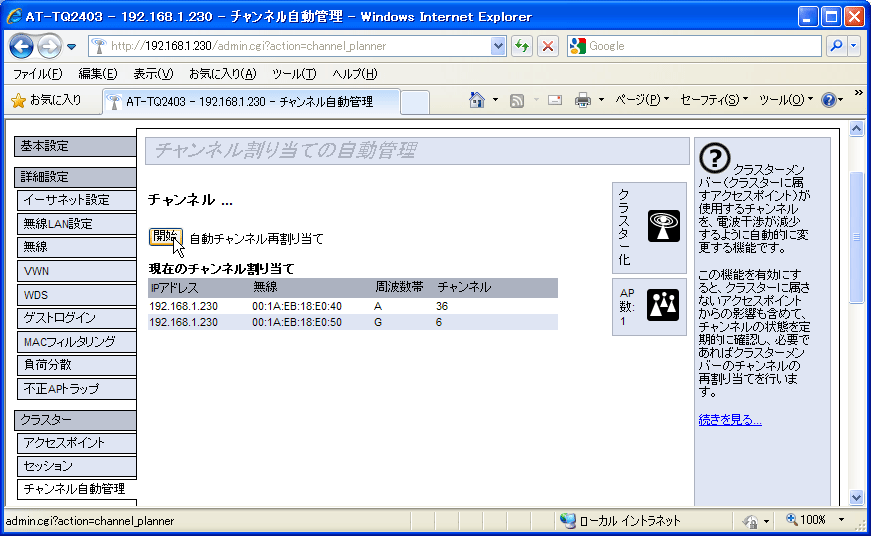The width and height of the screenshot is (871, 536).
Task: Open the お気に入り(A) menu
Action: point(223,74)
